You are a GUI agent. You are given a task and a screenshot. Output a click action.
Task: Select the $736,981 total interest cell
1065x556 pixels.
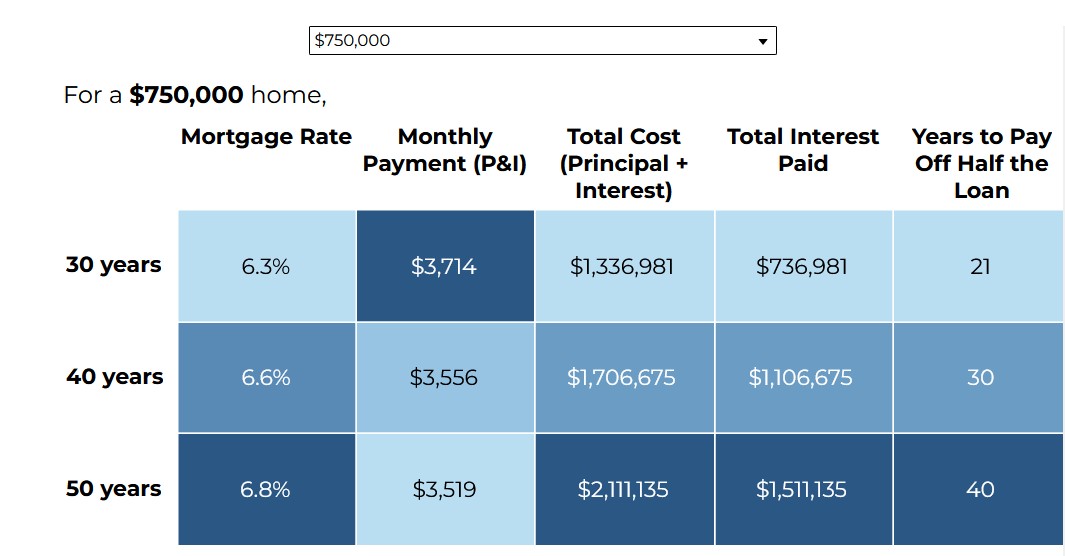(802, 266)
